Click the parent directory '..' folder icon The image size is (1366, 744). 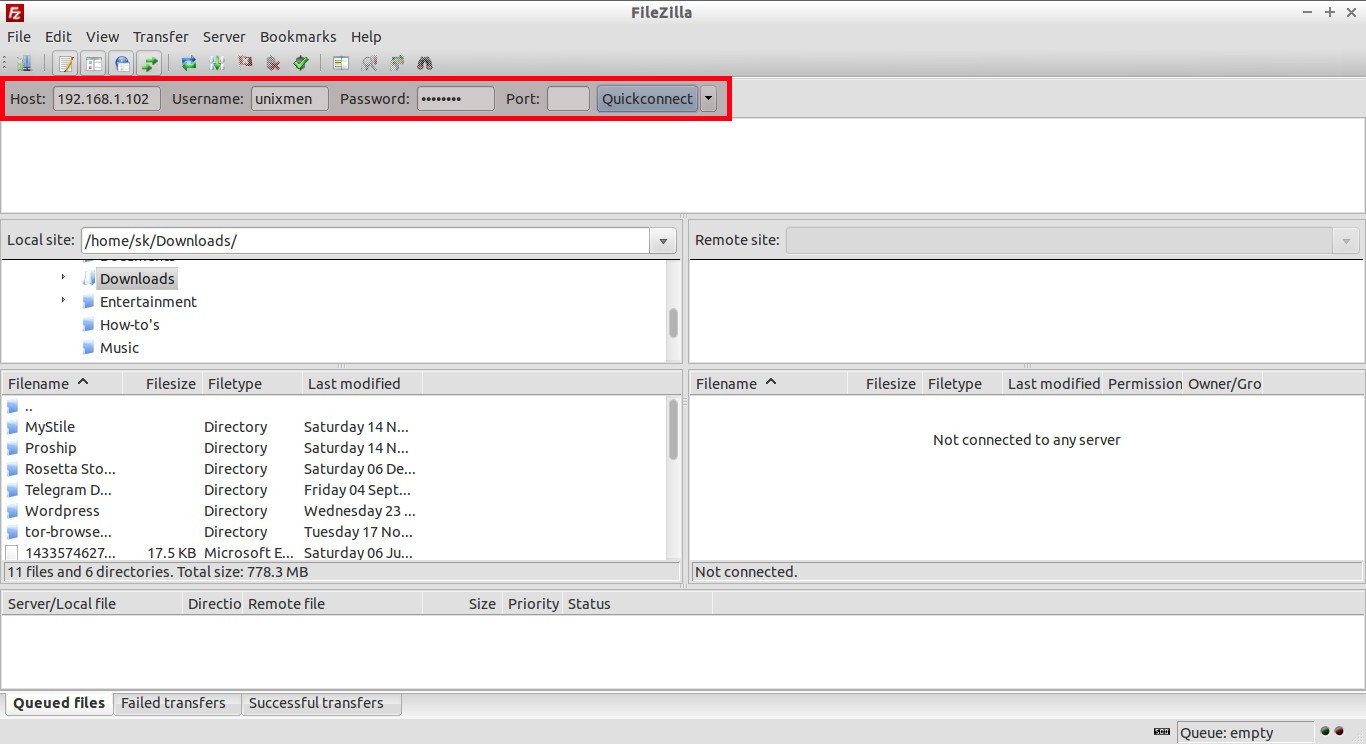tap(12, 406)
